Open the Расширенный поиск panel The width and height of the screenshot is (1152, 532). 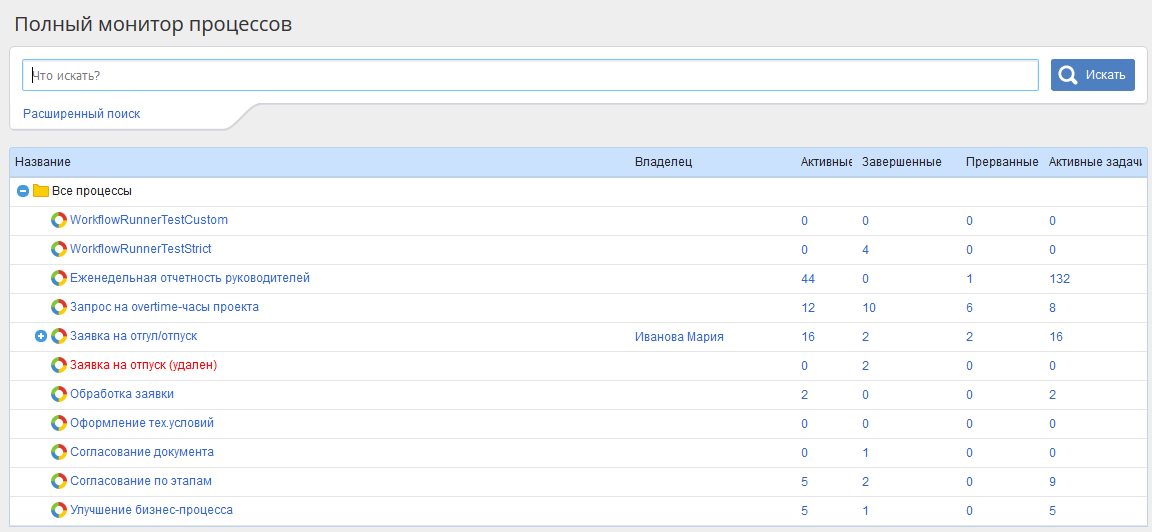pyautogui.click(x=82, y=114)
